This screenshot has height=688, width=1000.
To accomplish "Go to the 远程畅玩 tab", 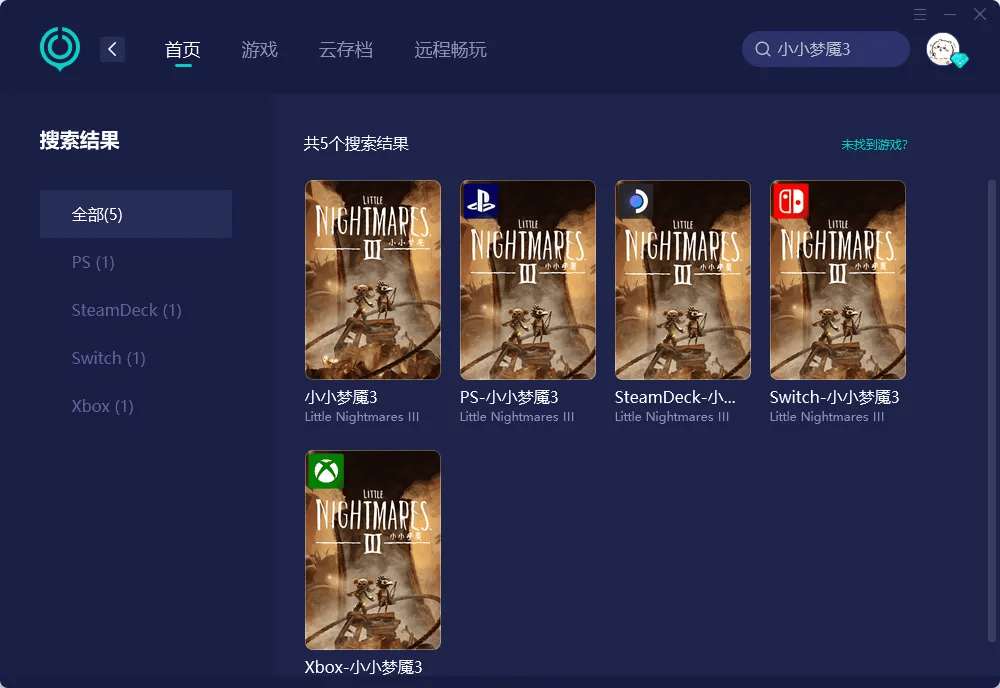I will 450,49.
